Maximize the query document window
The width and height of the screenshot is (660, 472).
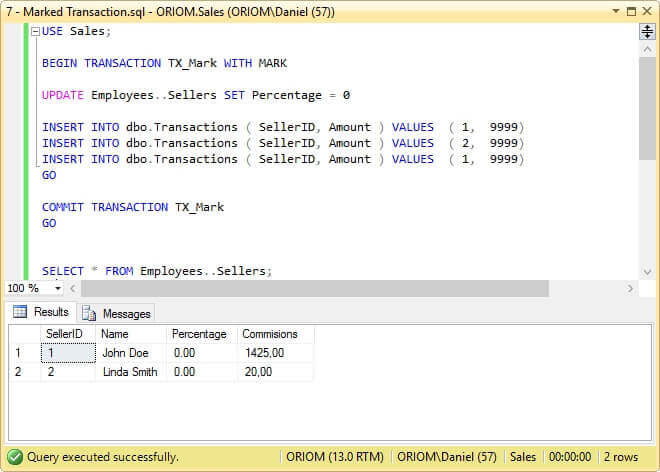coord(631,11)
